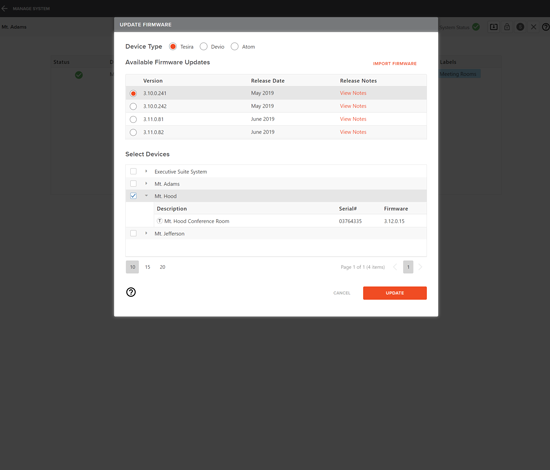Show 15 items per page
The width and height of the screenshot is (550, 470).
[x=148, y=267]
